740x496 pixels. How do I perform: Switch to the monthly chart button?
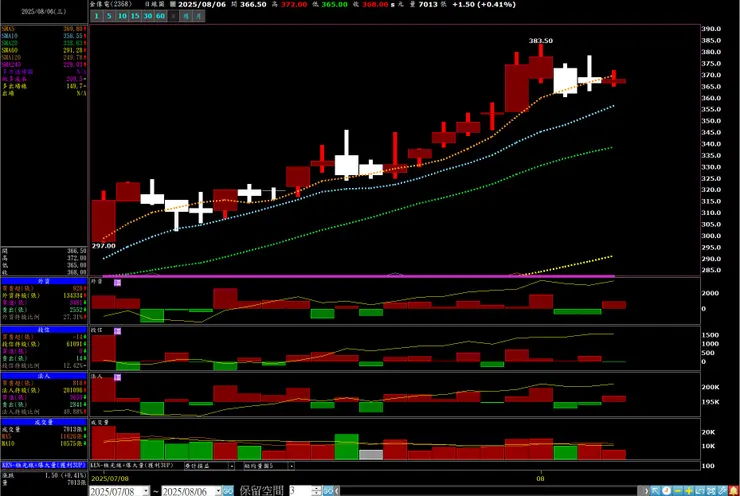tap(199, 16)
